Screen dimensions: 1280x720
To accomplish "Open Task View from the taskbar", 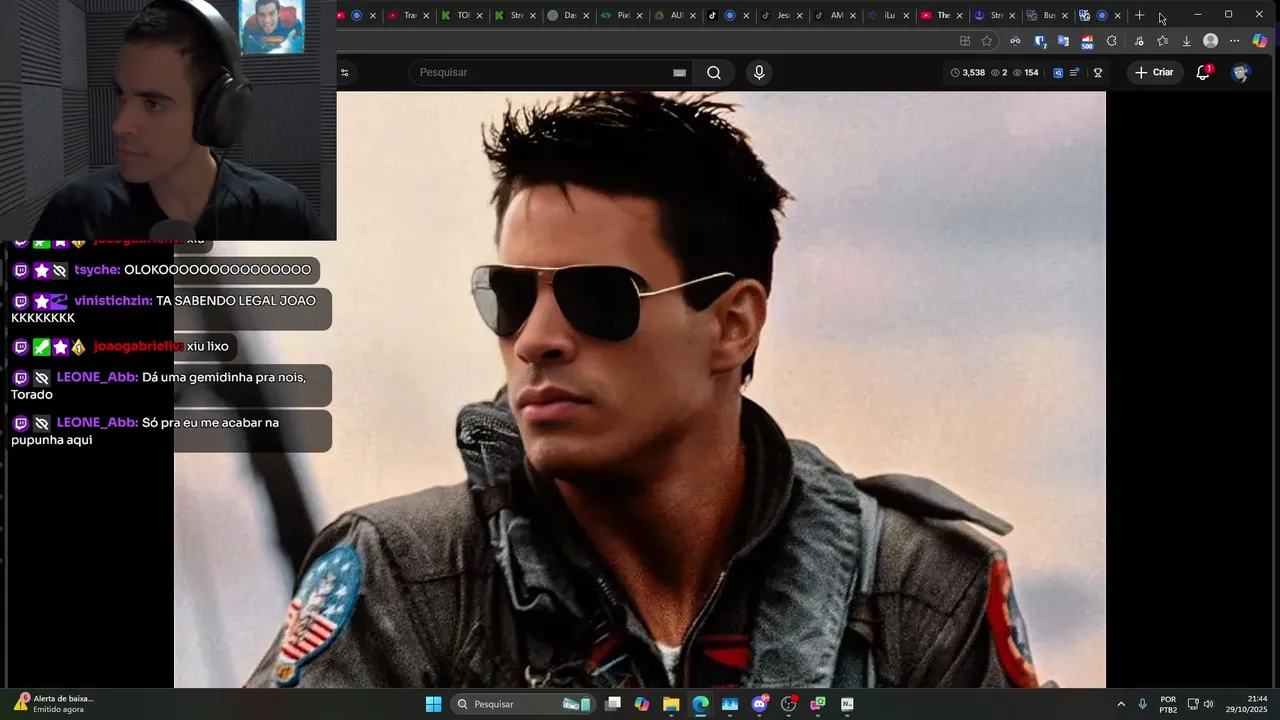I will (613, 704).
